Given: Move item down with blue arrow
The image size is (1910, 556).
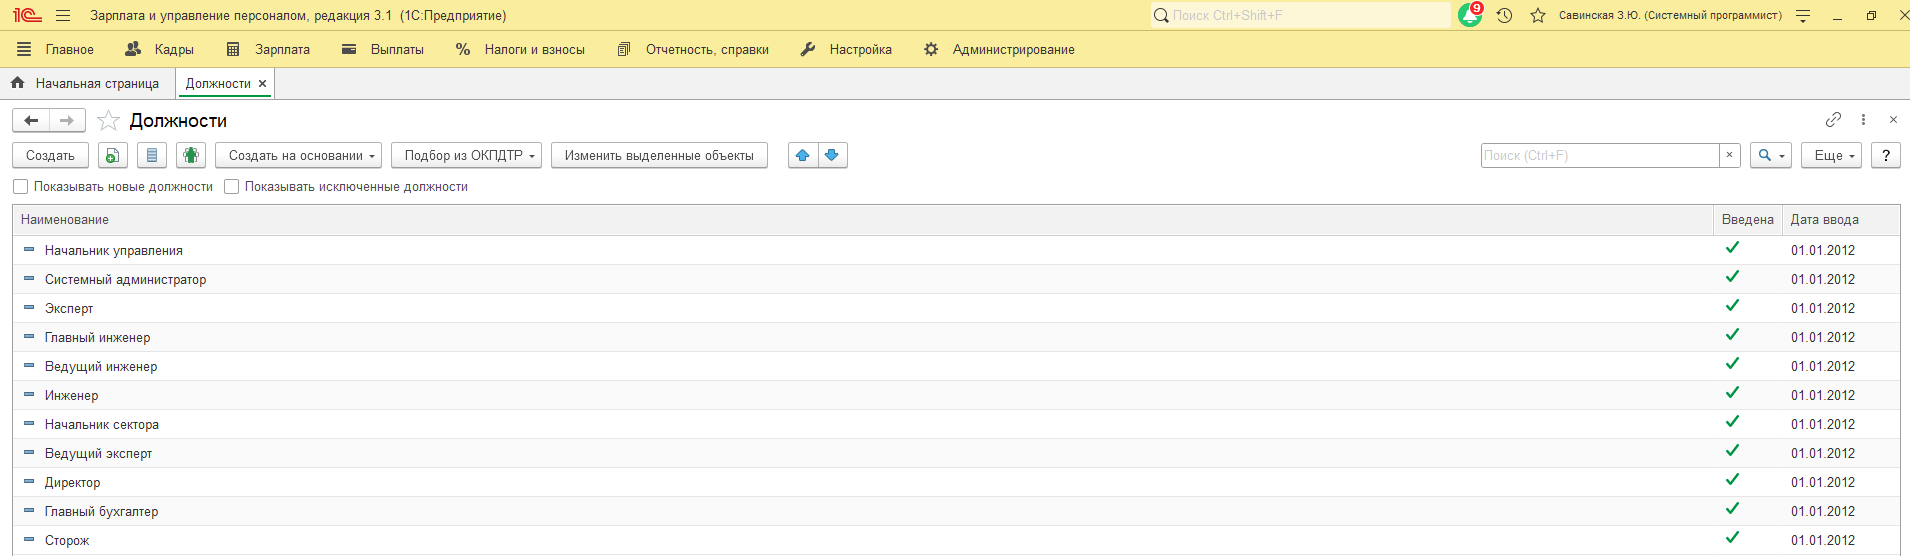Looking at the screenshot, I should 832,155.
